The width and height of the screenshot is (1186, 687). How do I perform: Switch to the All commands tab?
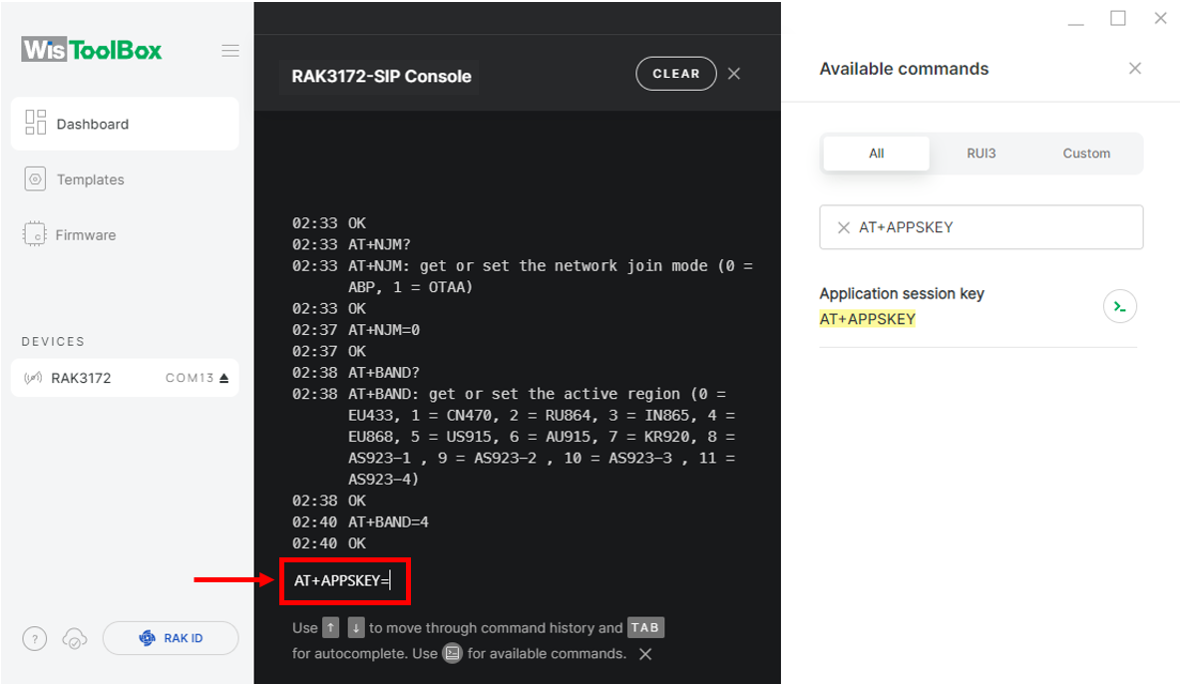876,153
